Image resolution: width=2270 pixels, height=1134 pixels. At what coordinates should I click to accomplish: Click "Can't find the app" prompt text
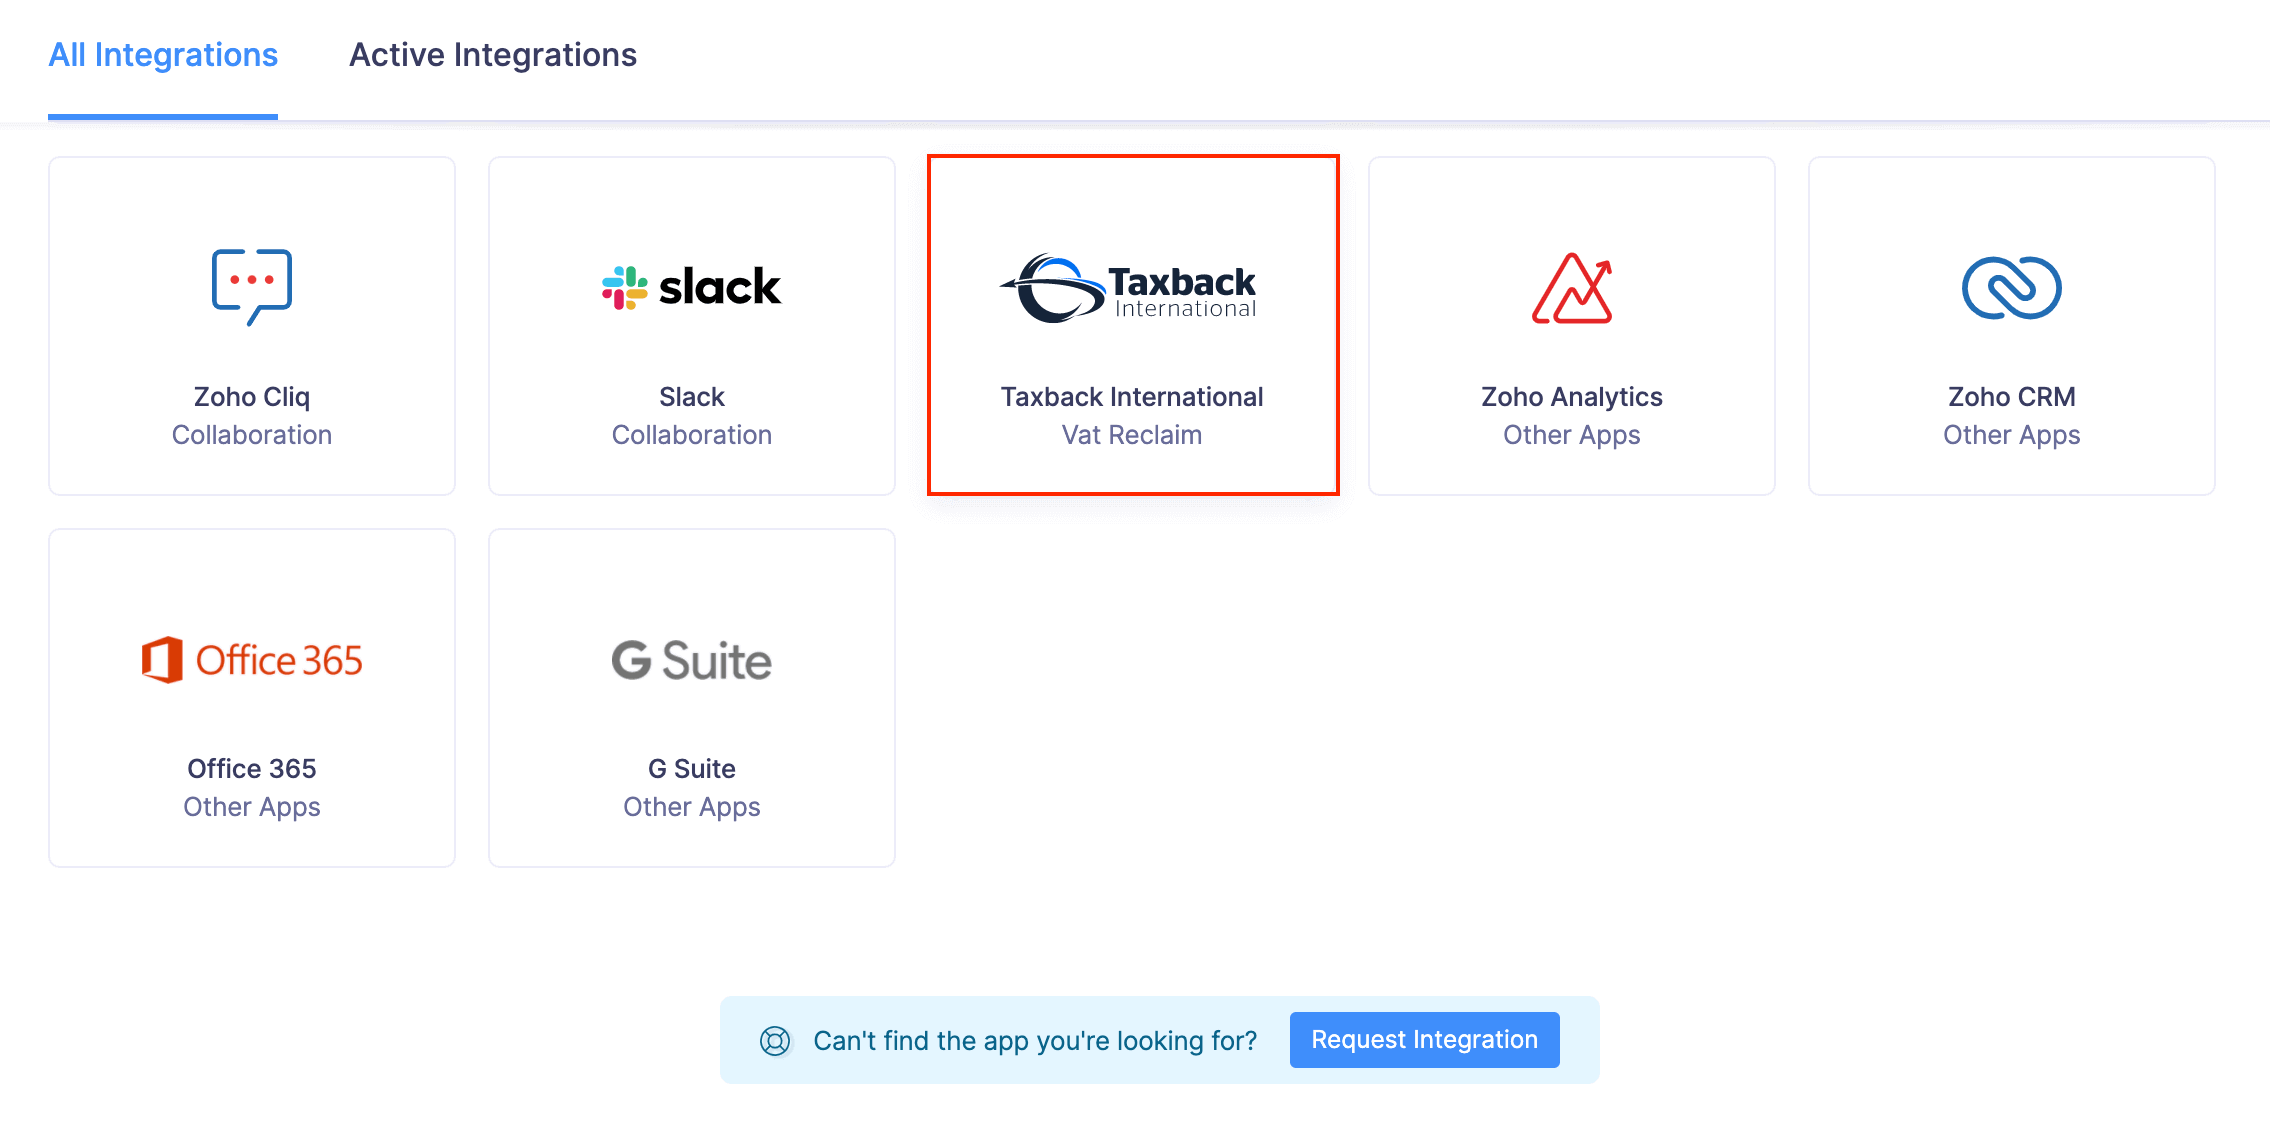coord(1035,1041)
